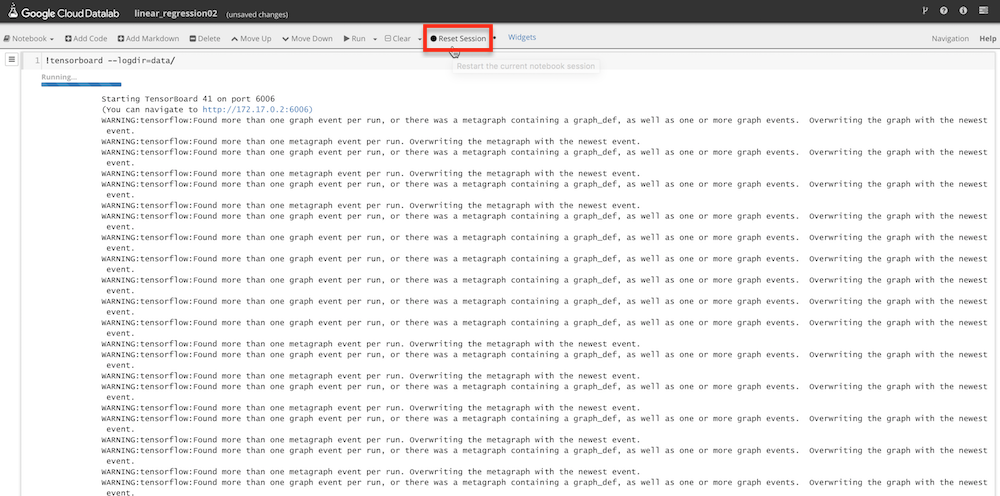Delete the current cell

click(205, 39)
